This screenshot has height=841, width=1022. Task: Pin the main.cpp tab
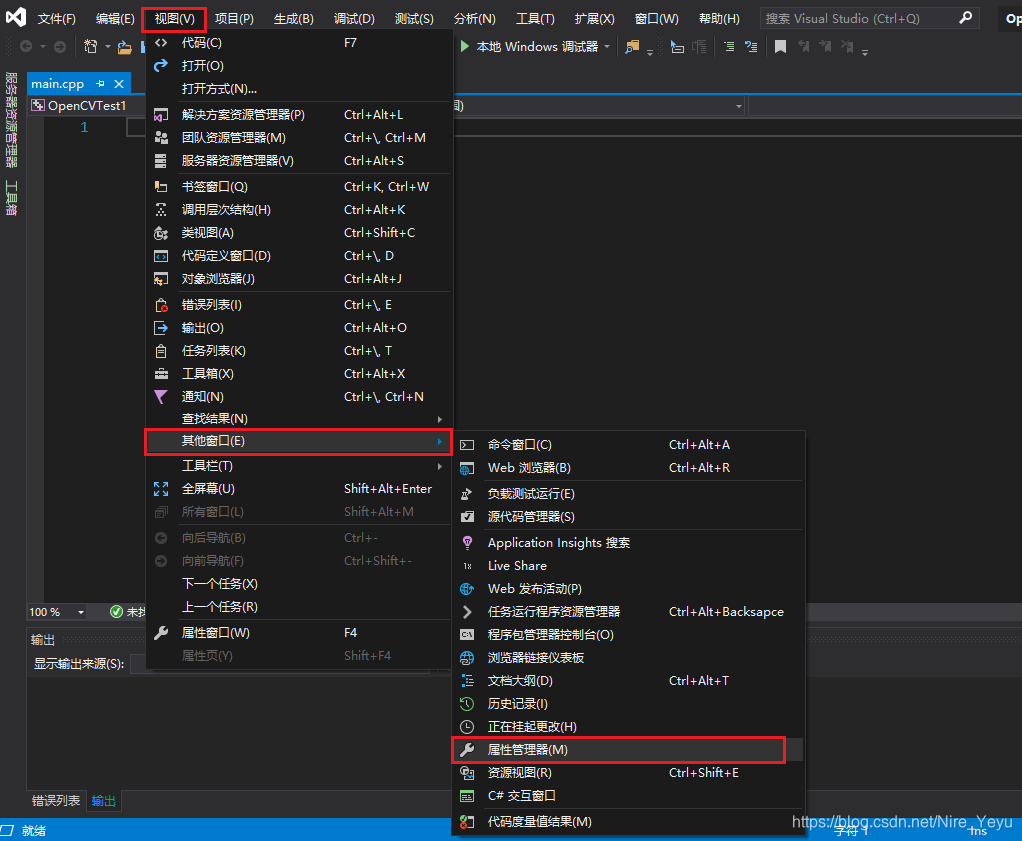(100, 83)
